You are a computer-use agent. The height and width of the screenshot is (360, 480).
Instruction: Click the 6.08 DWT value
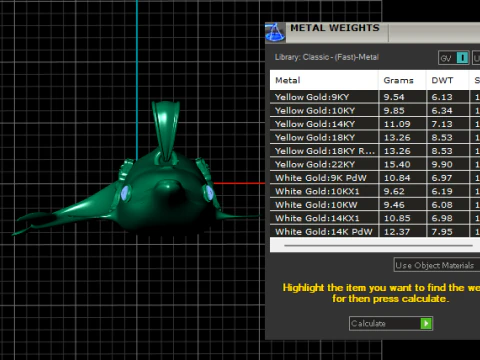coord(442,205)
